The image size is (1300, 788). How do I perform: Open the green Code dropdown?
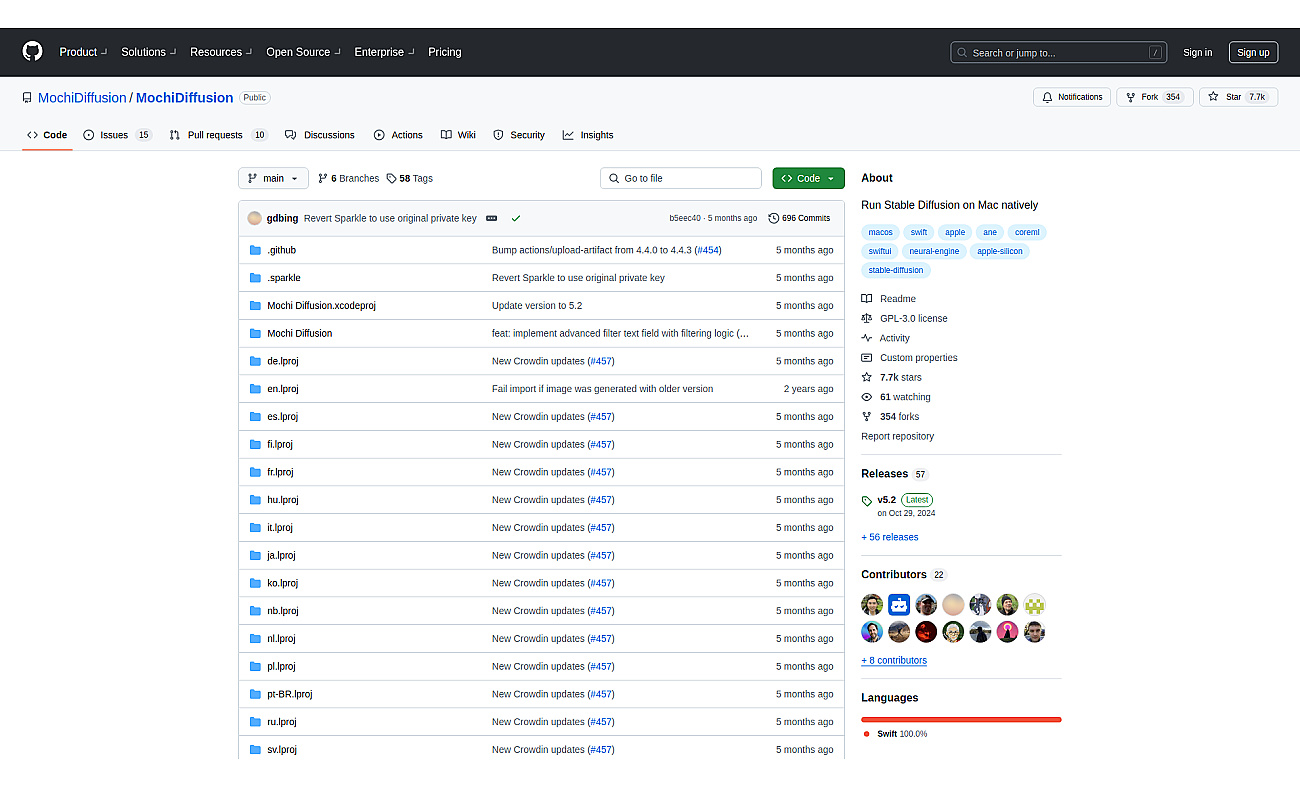click(x=808, y=178)
